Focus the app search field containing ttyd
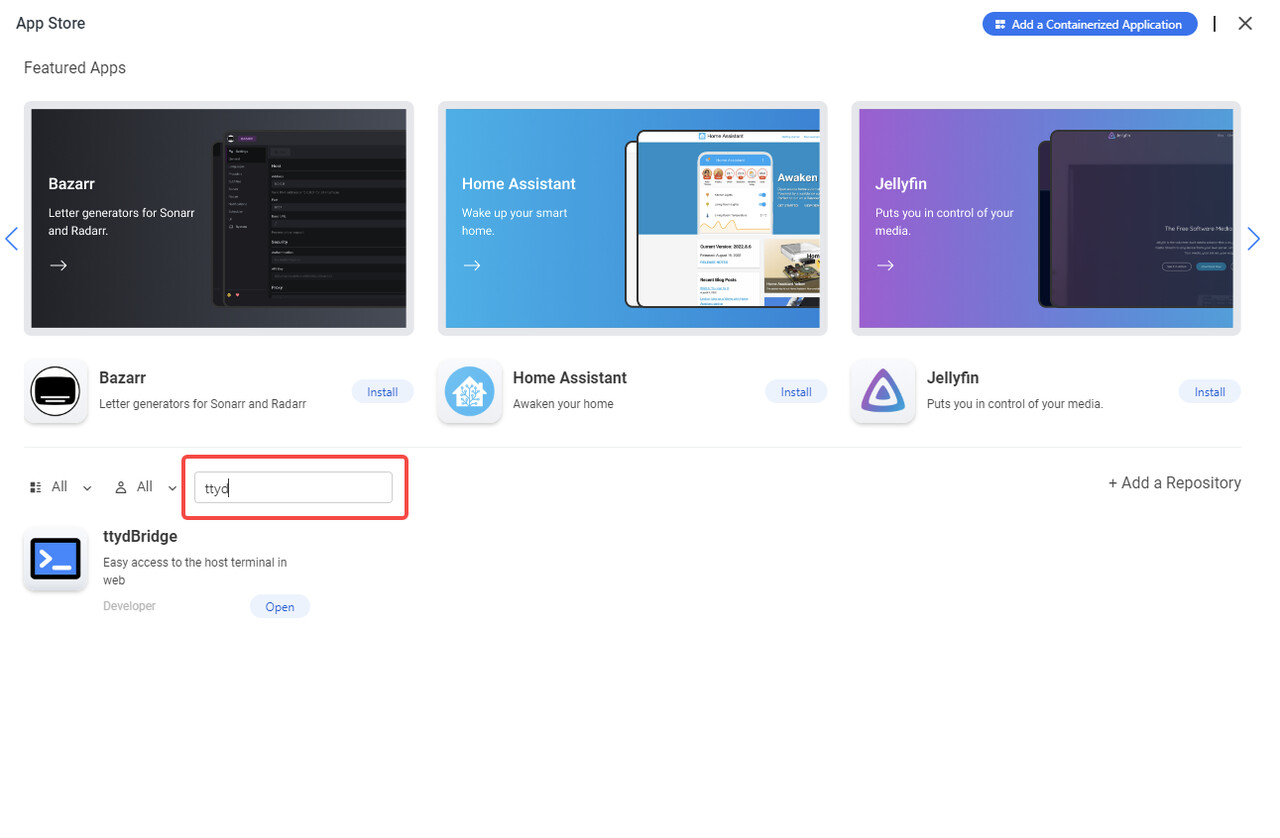The height and width of the screenshot is (838, 1280). [293, 488]
